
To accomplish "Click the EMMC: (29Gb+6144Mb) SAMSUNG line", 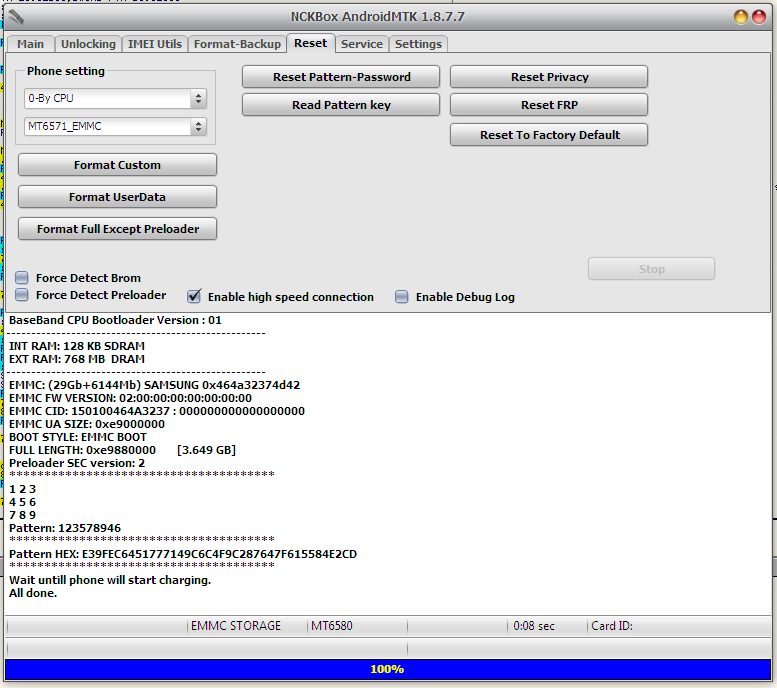I will coord(155,385).
